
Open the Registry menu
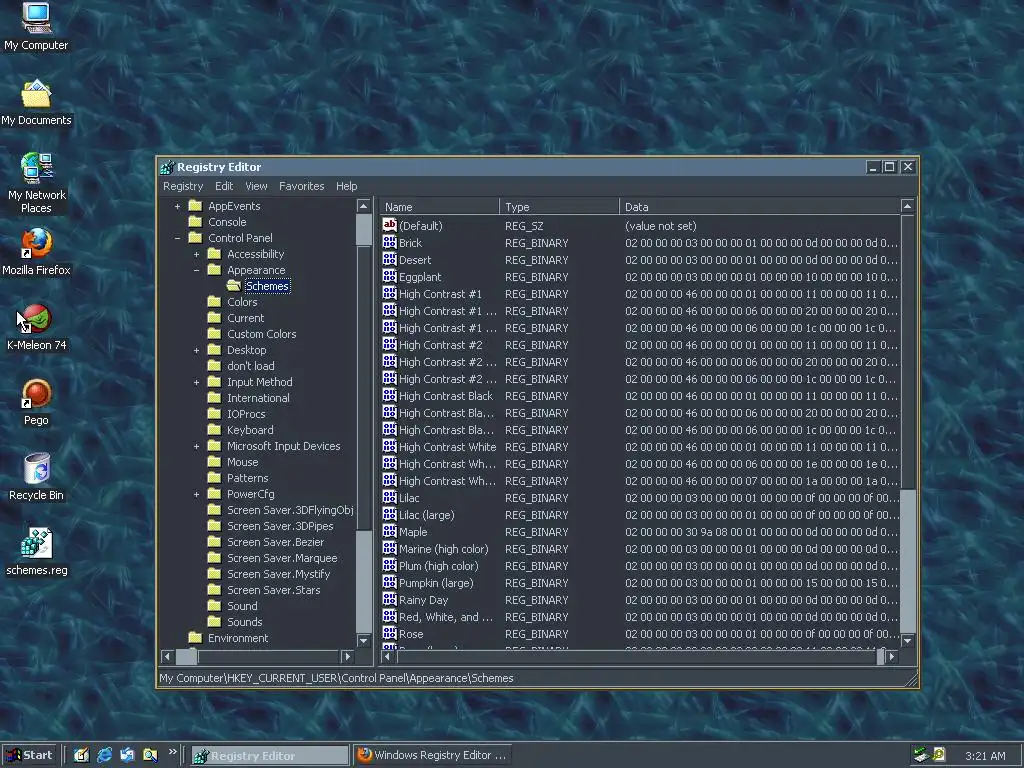click(x=183, y=186)
